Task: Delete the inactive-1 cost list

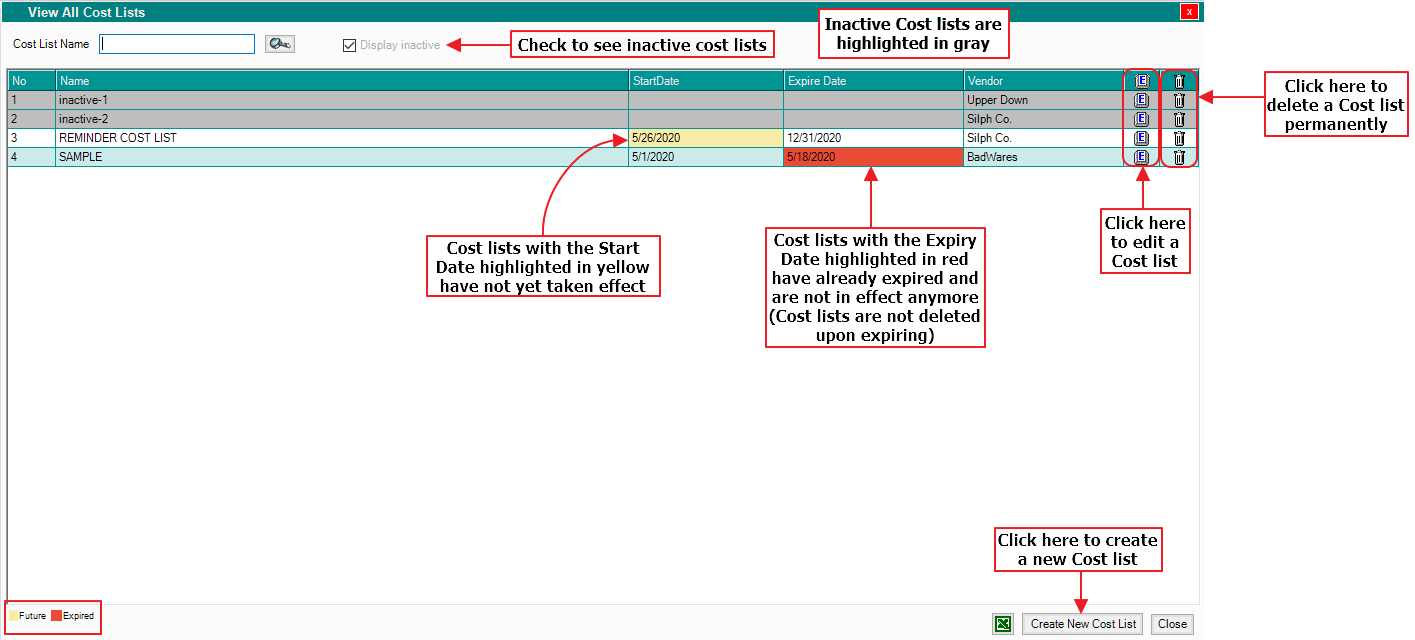Action: coord(1179,100)
